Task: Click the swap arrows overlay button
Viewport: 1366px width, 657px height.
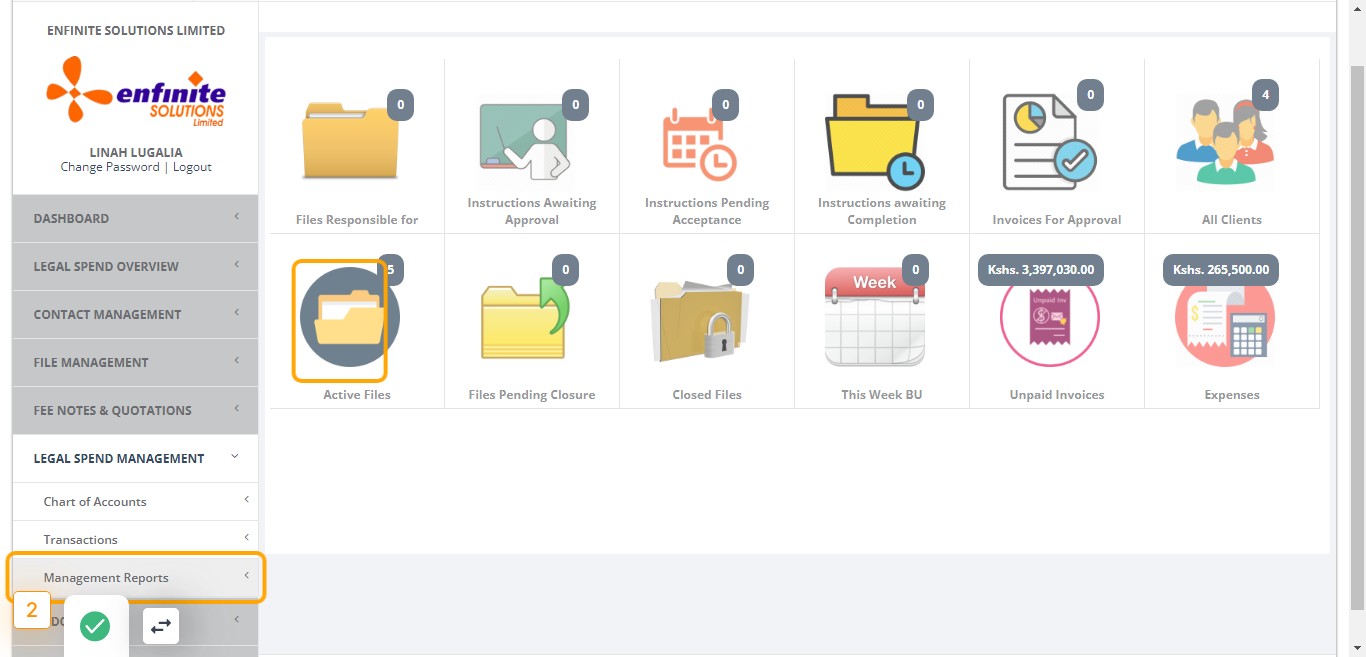Action: [161, 626]
